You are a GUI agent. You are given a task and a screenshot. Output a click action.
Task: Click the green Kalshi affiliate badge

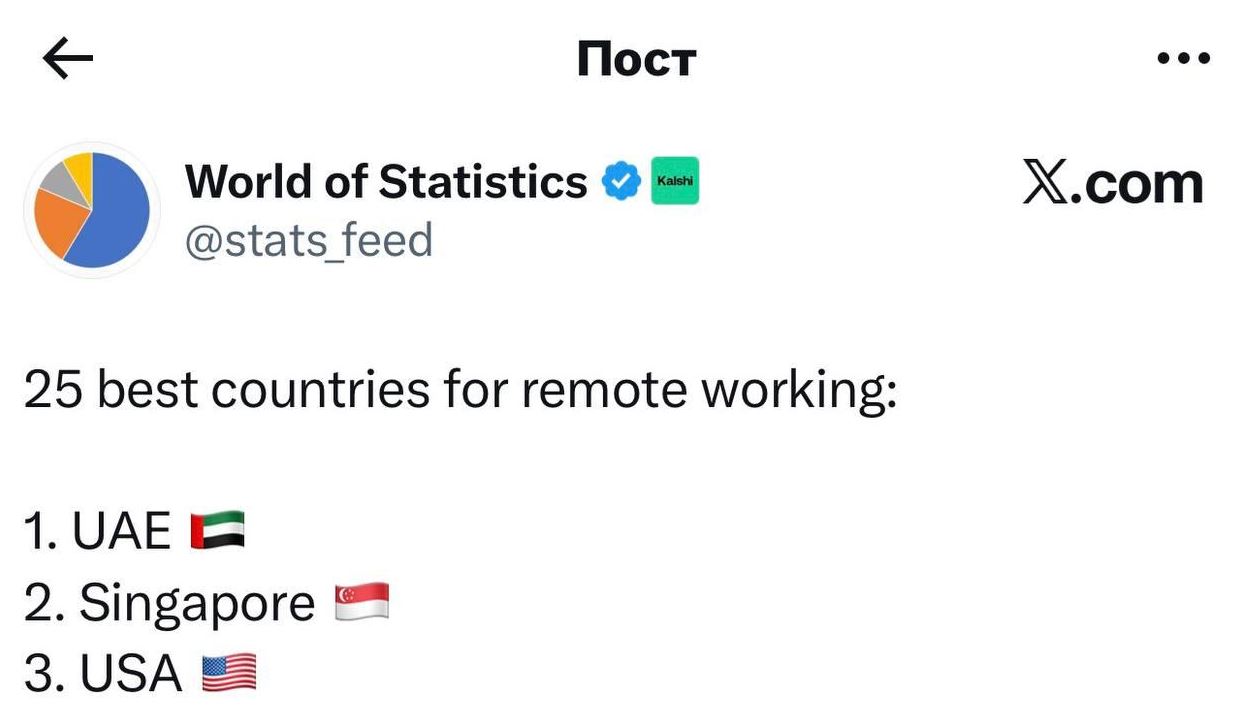pos(675,182)
